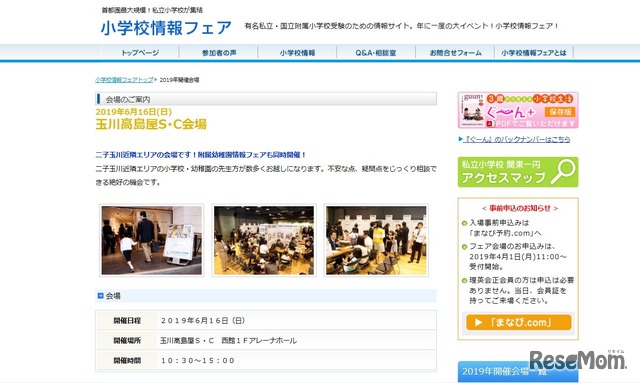
Task: Click the green bullet beside フェア会場のお申込みは
Action: [x=464, y=247]
